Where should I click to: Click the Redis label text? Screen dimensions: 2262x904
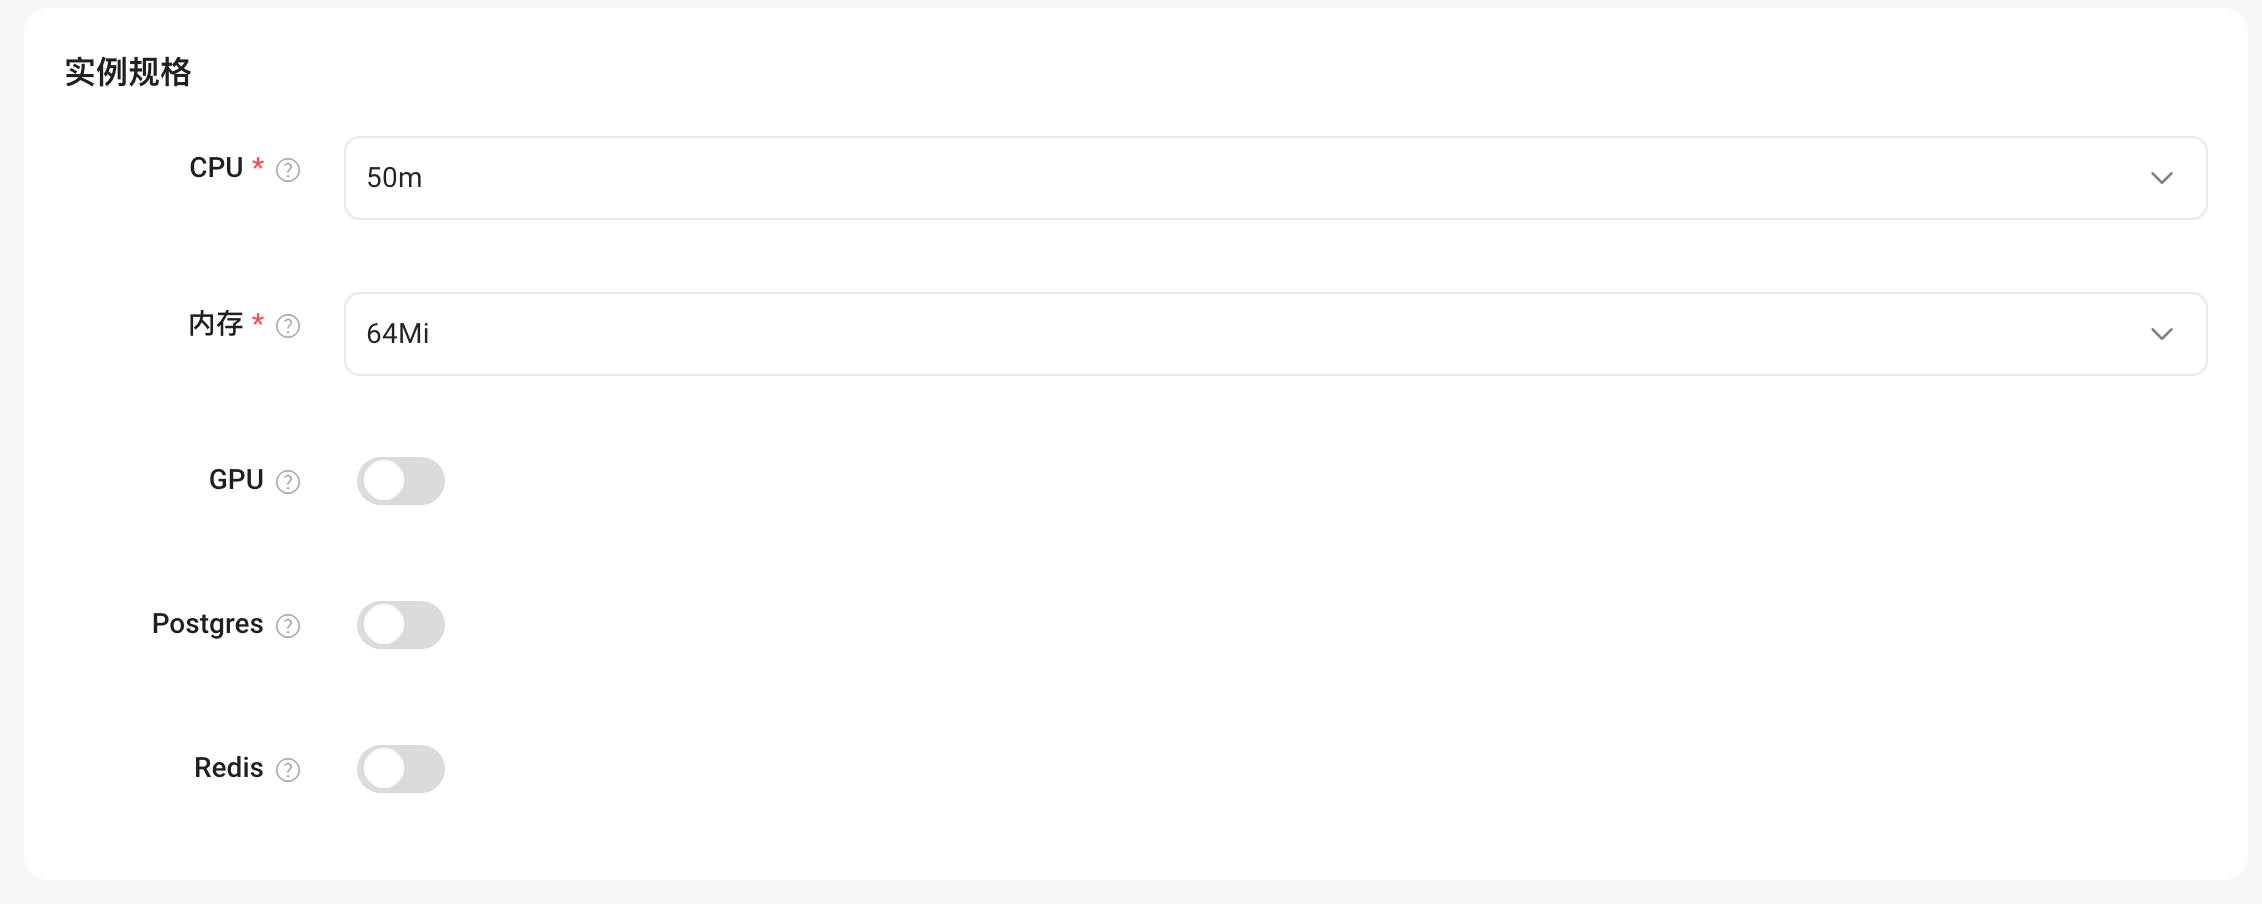229,768
